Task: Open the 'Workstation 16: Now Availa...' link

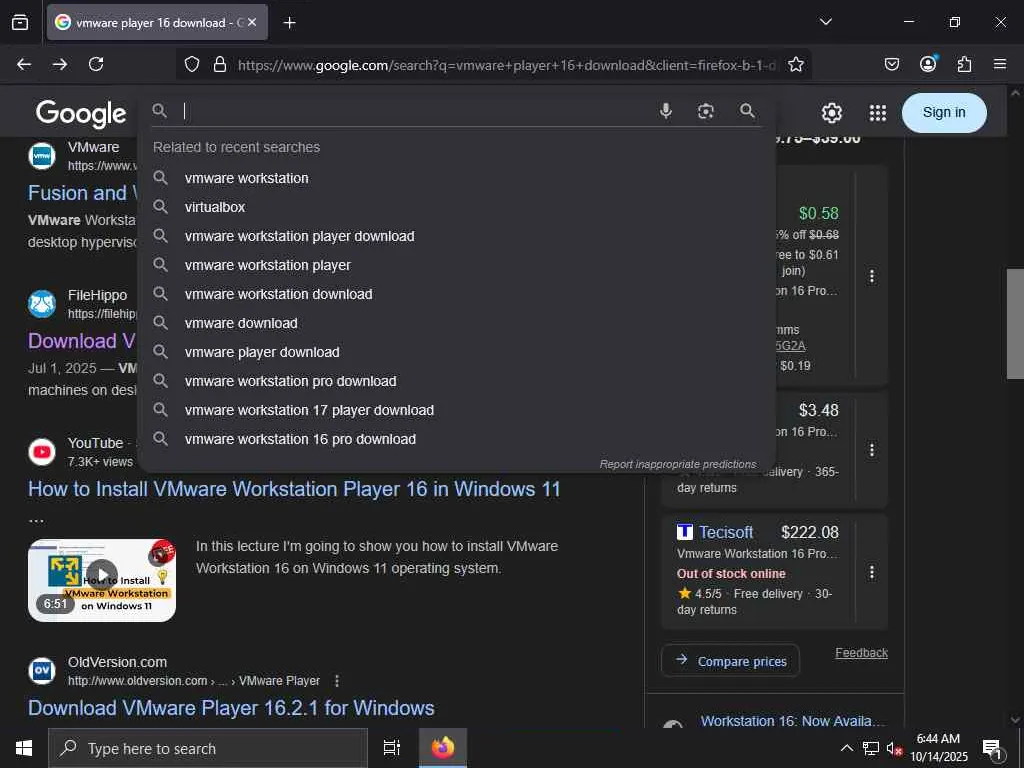Action: [792, 721]
